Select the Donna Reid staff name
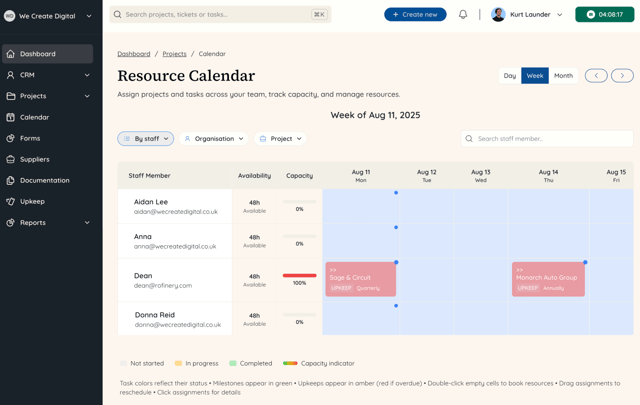The height and width of the screenshot is (405, 640). pos(155,315)
